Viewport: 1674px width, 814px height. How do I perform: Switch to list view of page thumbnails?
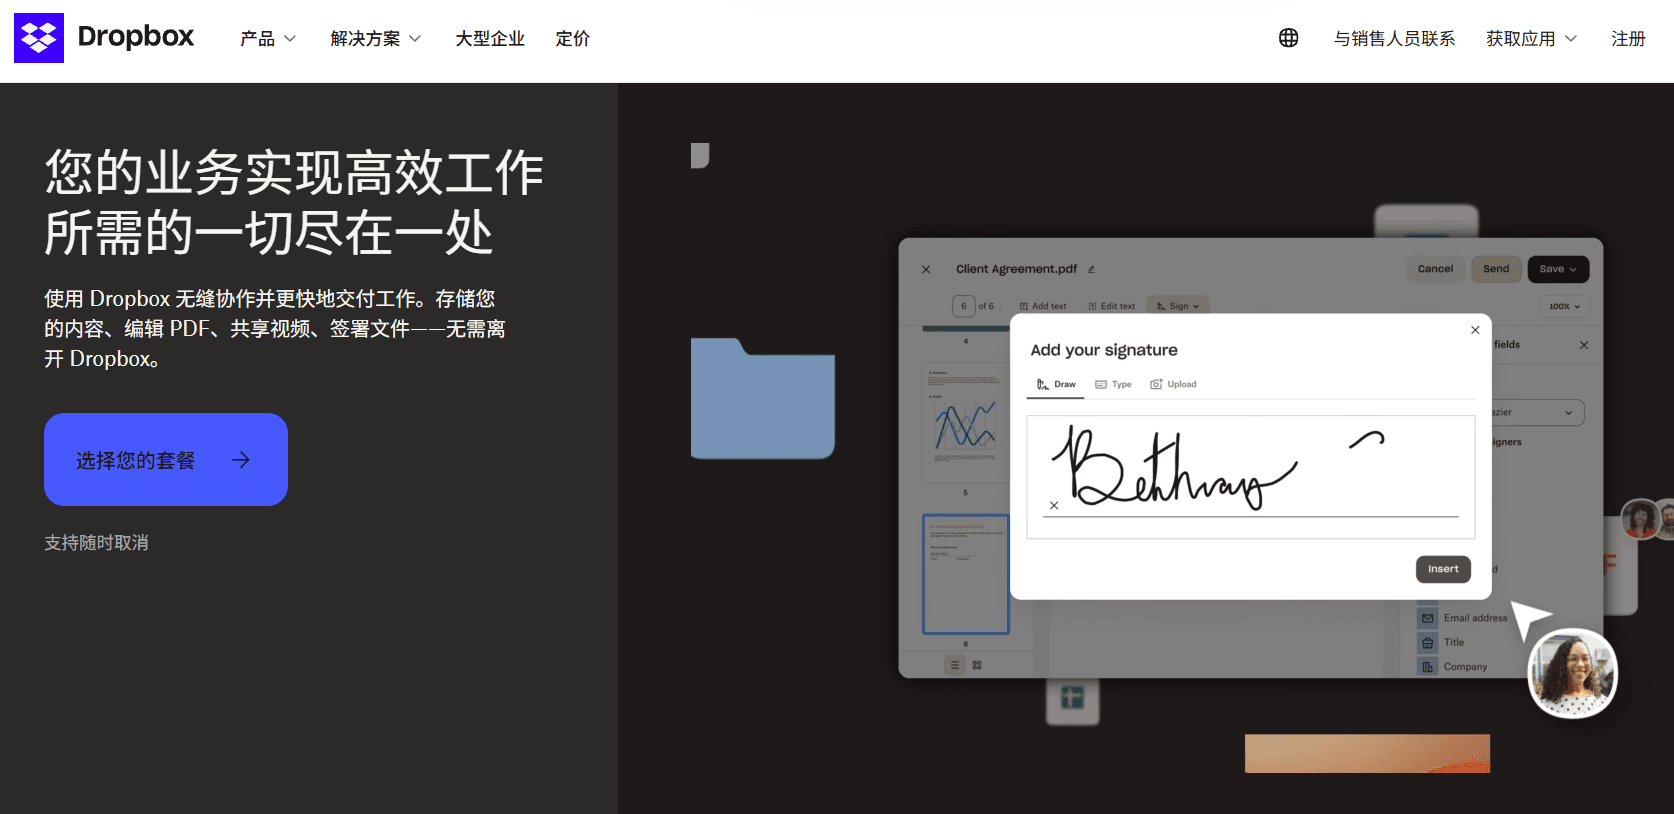coord(954,665)
